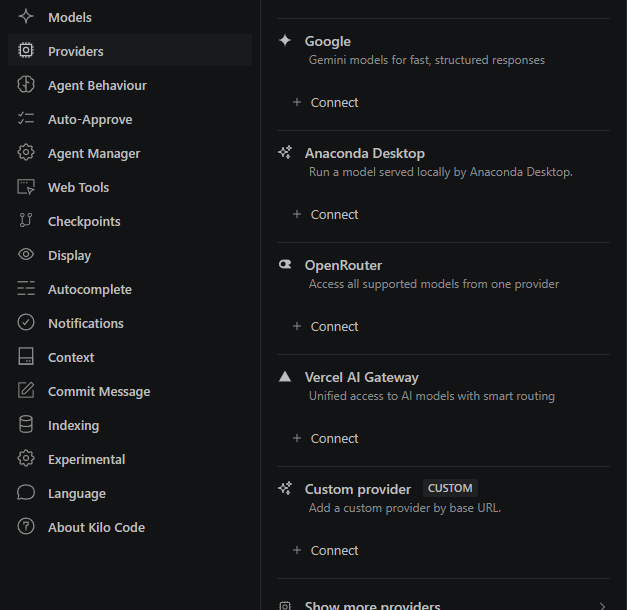Go to Indexing settings
This screenshot has height=610, width=627.
[130, 425]
